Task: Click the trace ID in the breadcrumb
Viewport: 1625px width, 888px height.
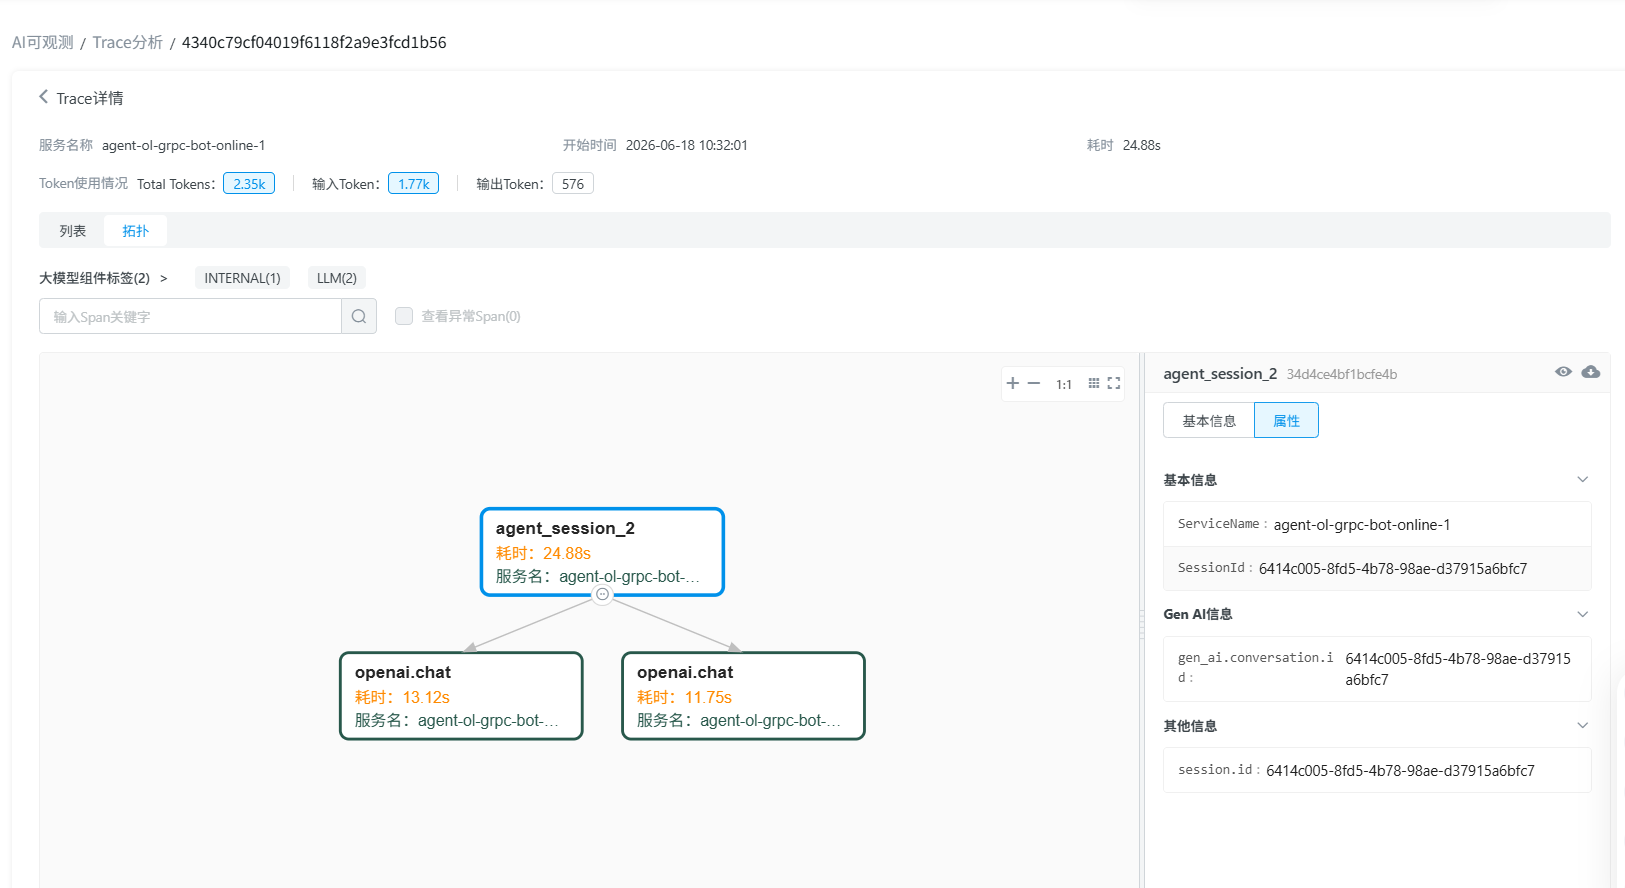Action: (x=314, y=42)
